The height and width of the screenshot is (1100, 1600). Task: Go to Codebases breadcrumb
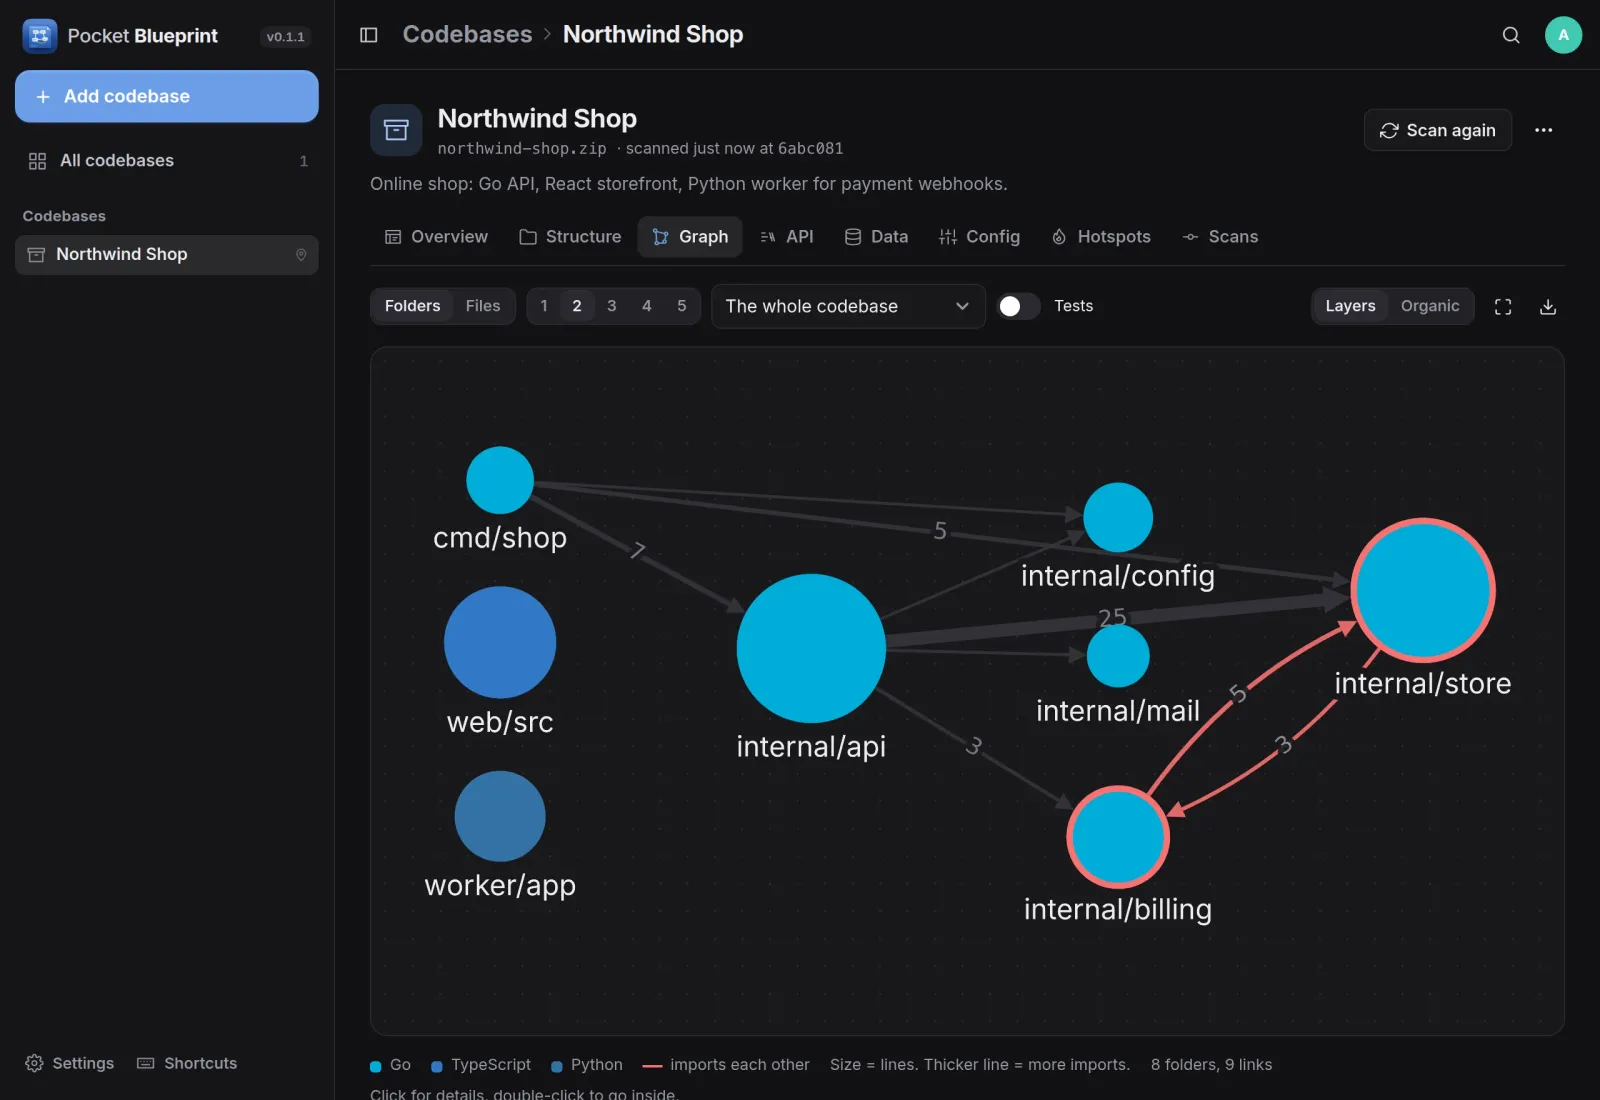click(467, 34)
